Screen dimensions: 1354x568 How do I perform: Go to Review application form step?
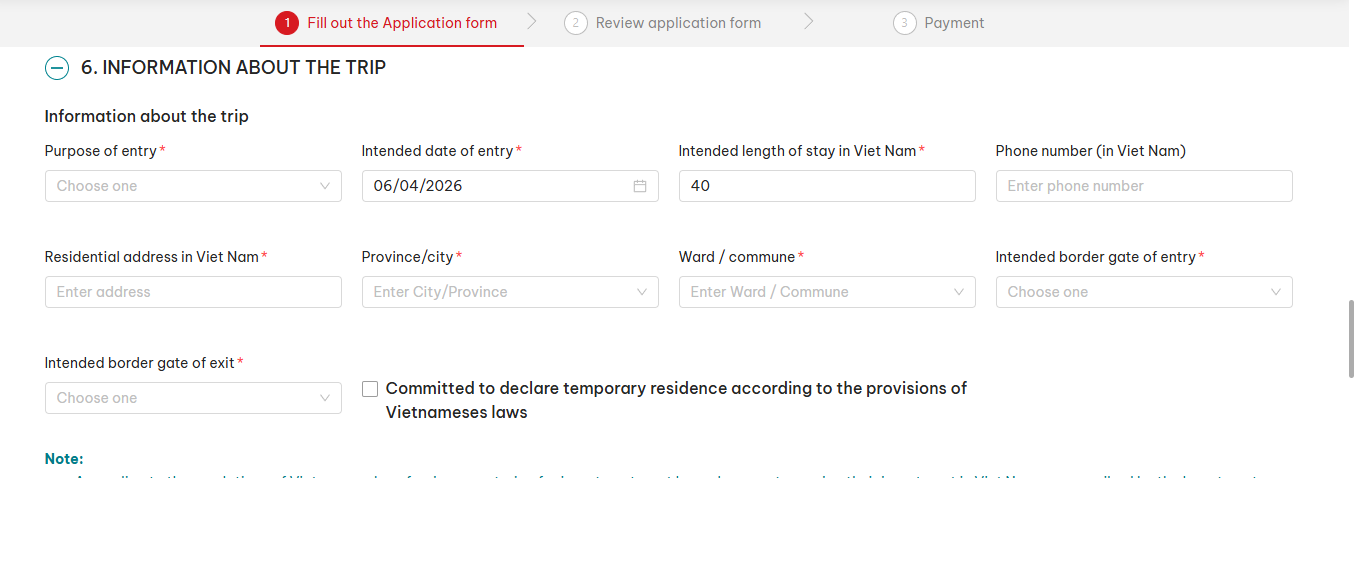pyautogui.click(x=678, y=23)
